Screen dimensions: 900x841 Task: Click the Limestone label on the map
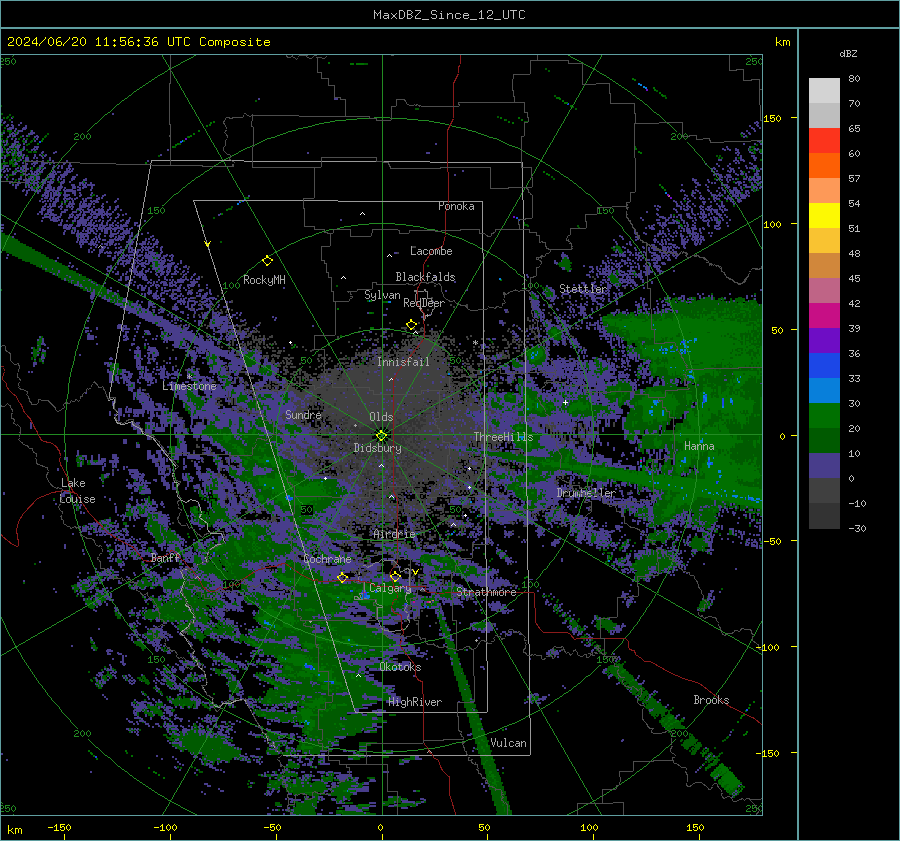189,386
